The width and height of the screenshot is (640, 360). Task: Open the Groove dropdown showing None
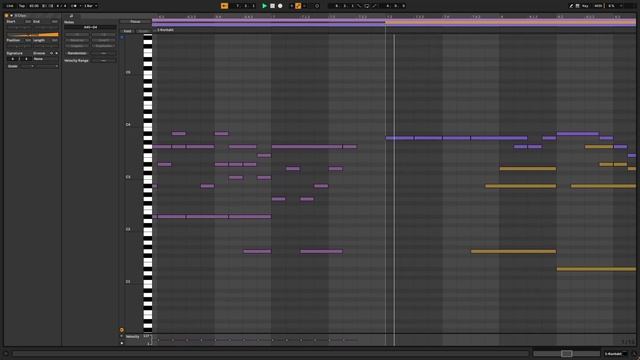46,59
